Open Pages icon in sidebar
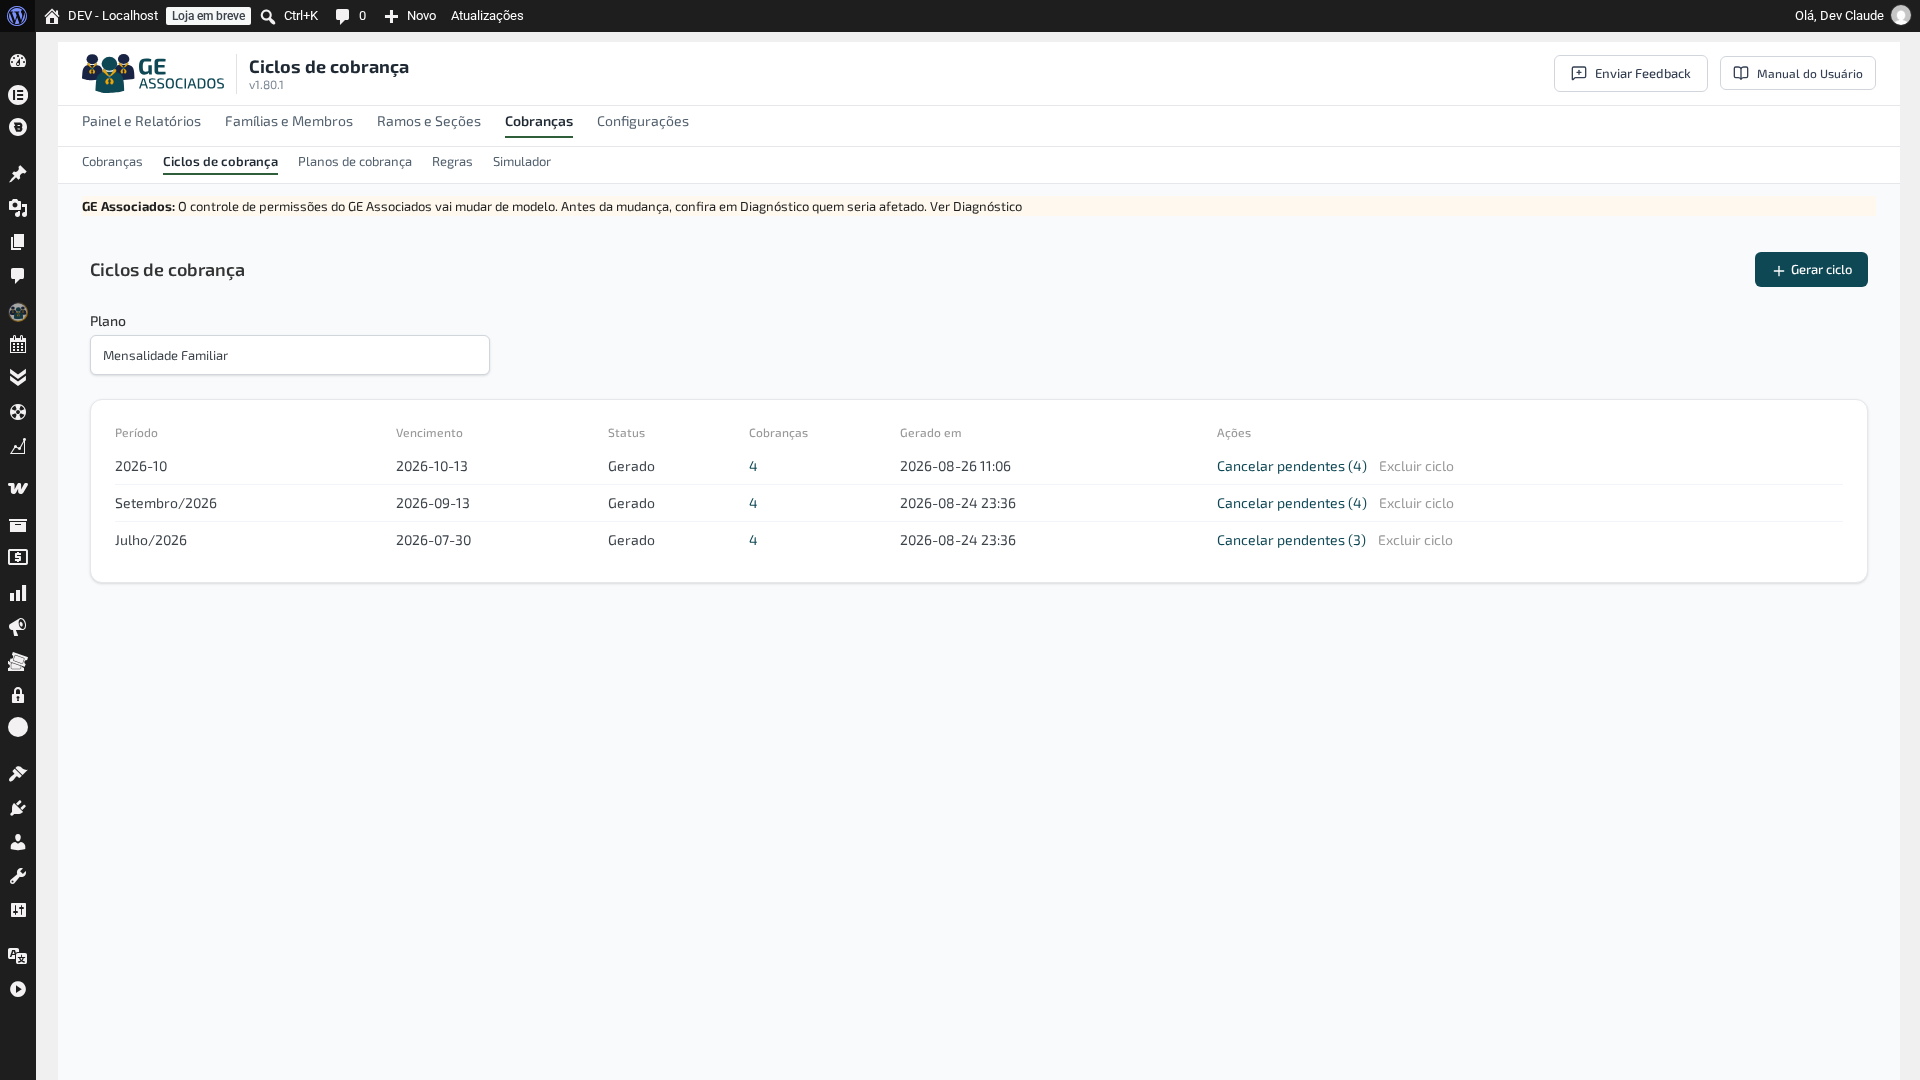 (18, 242)
